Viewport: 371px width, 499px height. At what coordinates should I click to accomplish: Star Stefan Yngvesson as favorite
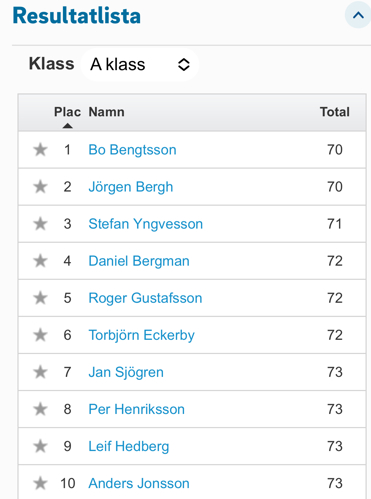(40, 224)
